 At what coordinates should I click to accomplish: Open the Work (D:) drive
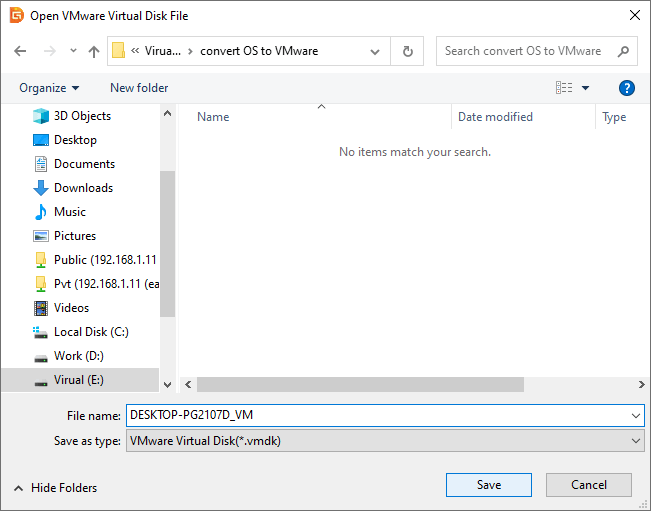click(x=78, y=356)
